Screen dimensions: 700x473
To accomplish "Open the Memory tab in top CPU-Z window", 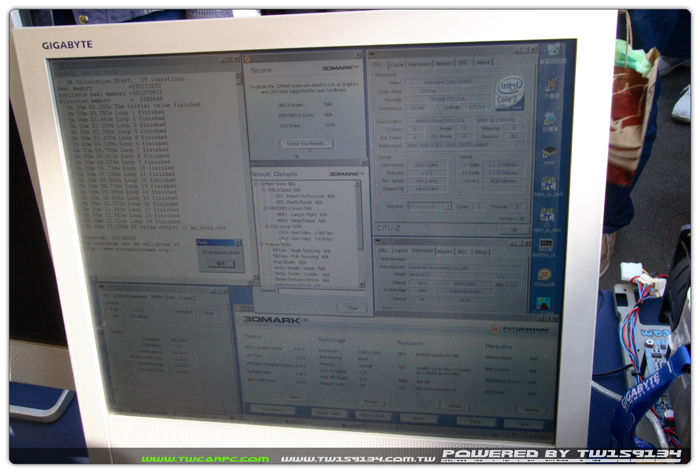I will tap(442, 63).
